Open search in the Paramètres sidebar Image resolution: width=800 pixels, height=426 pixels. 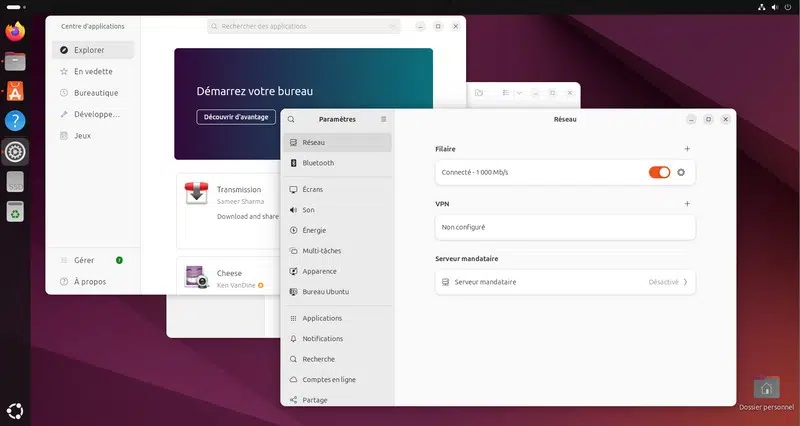[291, 119]
